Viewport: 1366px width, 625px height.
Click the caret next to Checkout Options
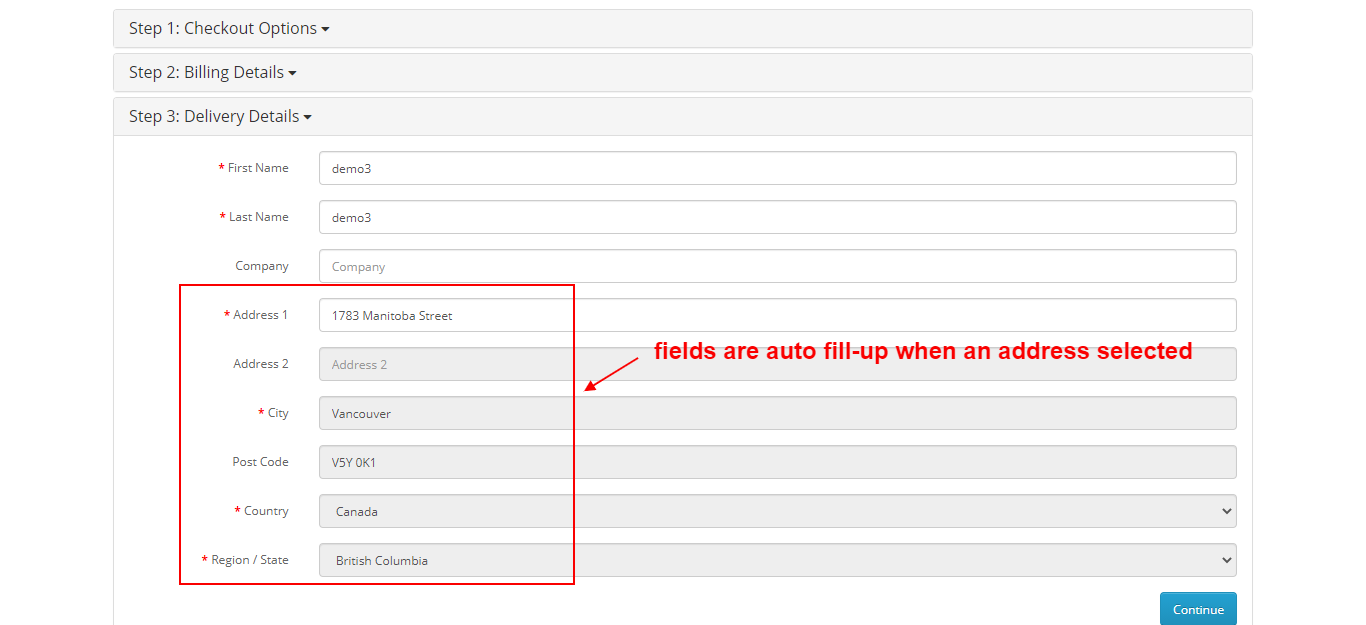coord(326,30)
